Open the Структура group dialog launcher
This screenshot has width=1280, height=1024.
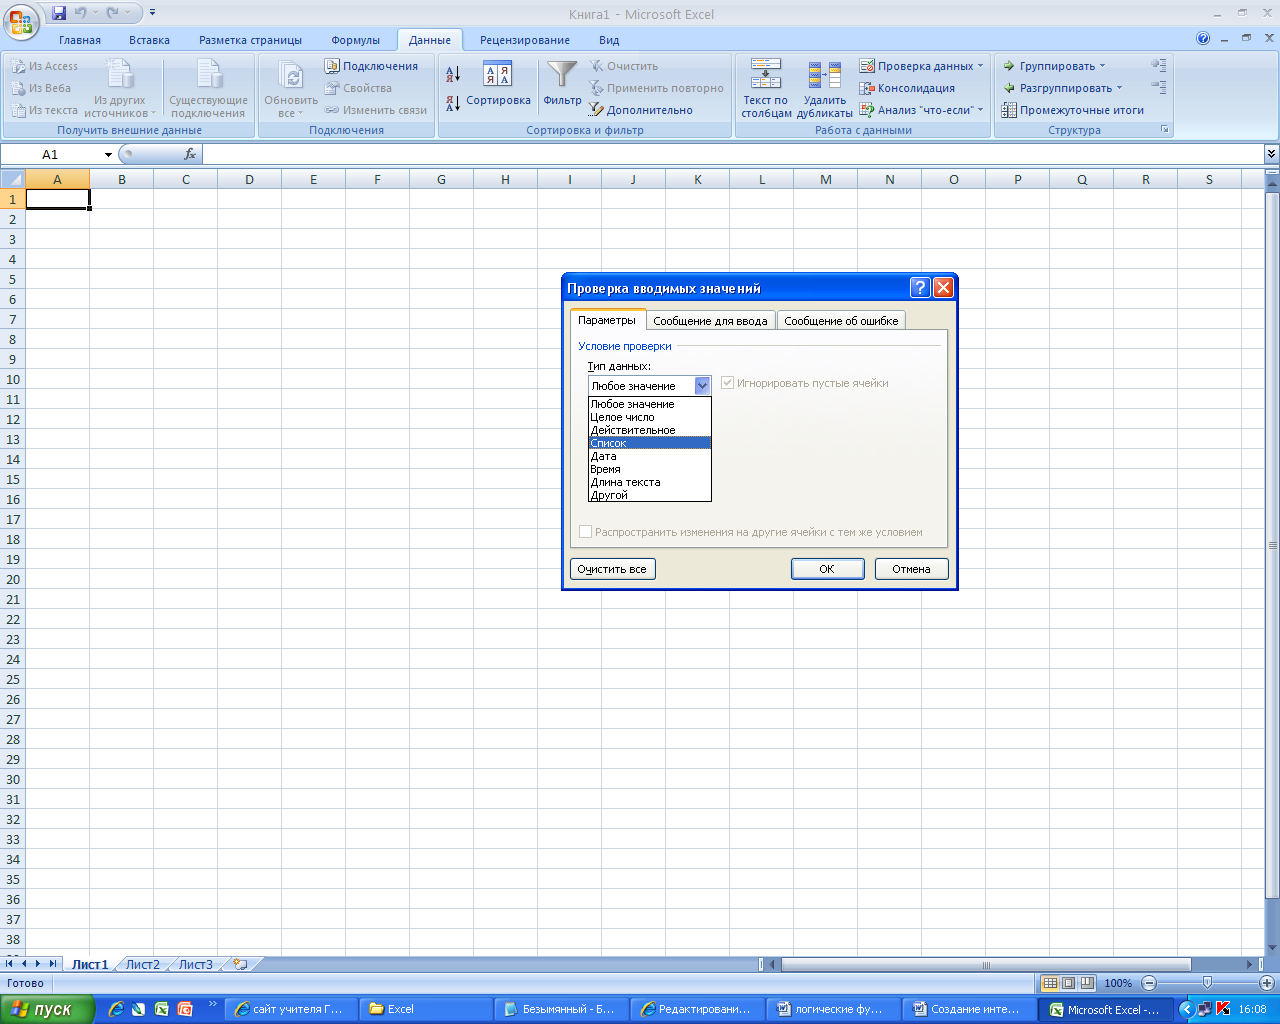pyautogui.click(x=1164, y=130)
